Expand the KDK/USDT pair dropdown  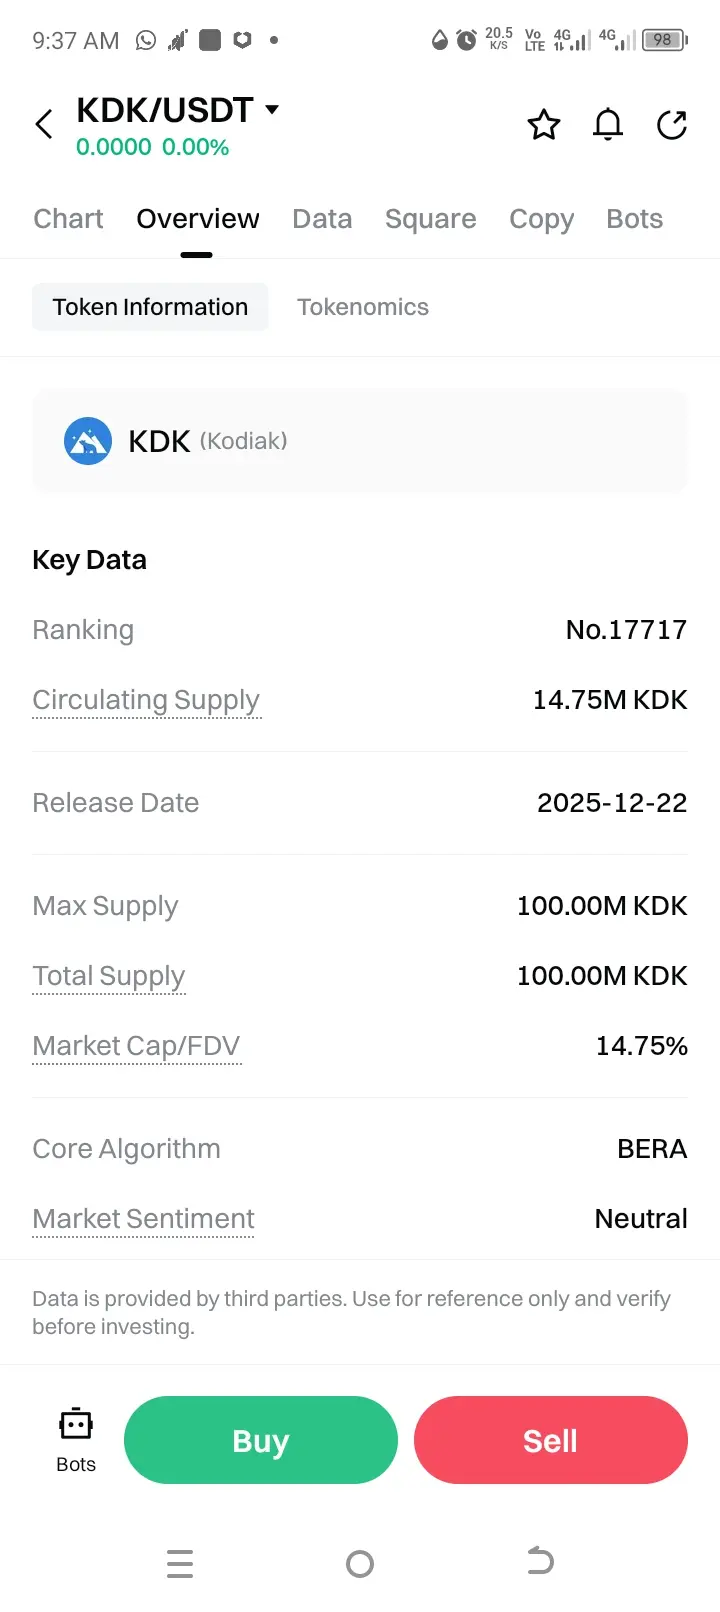point(272,109)
